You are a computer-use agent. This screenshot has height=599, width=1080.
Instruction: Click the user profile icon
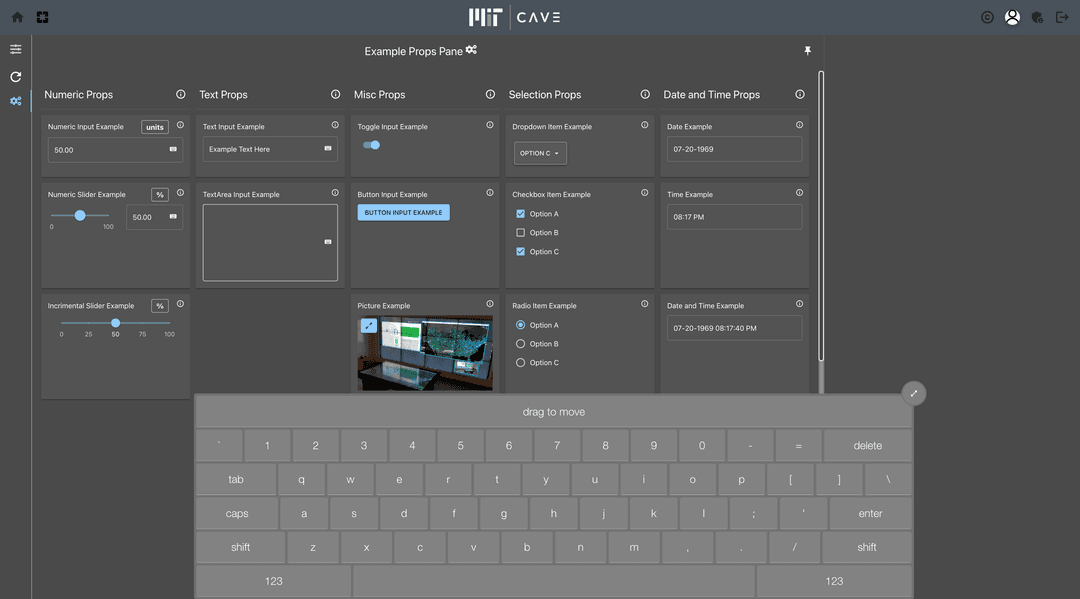click(x=1012, y=17)
